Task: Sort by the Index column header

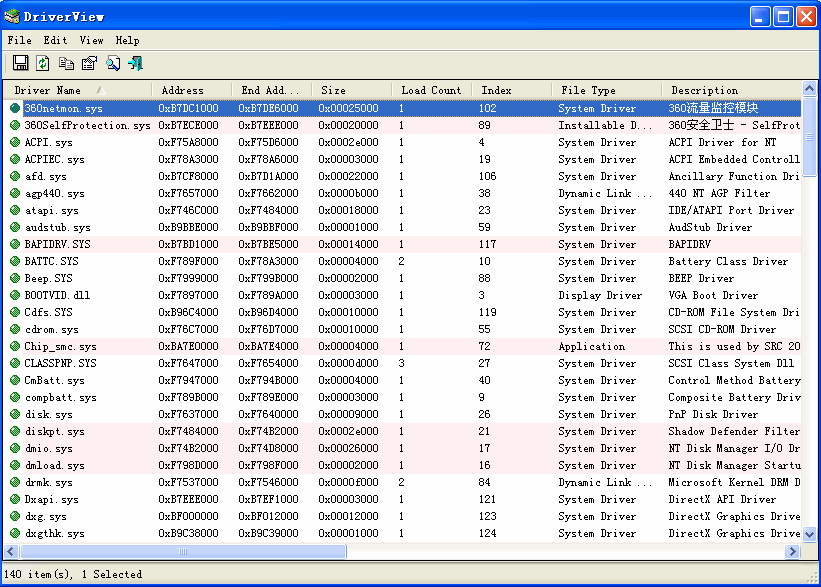Action: click(x=512, y=90)
